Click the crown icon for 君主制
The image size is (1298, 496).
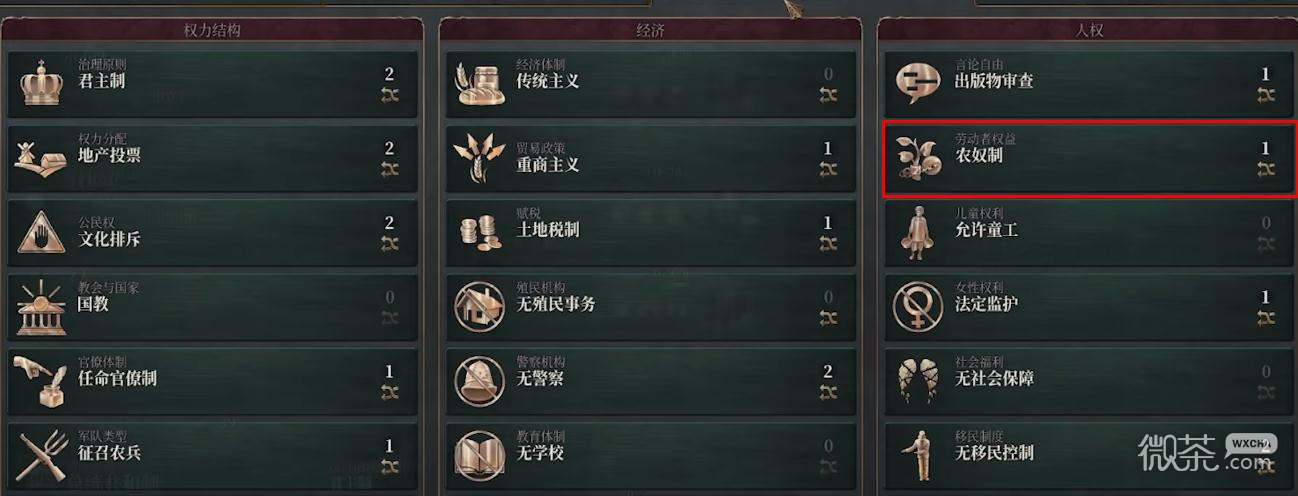pos(42,83)
